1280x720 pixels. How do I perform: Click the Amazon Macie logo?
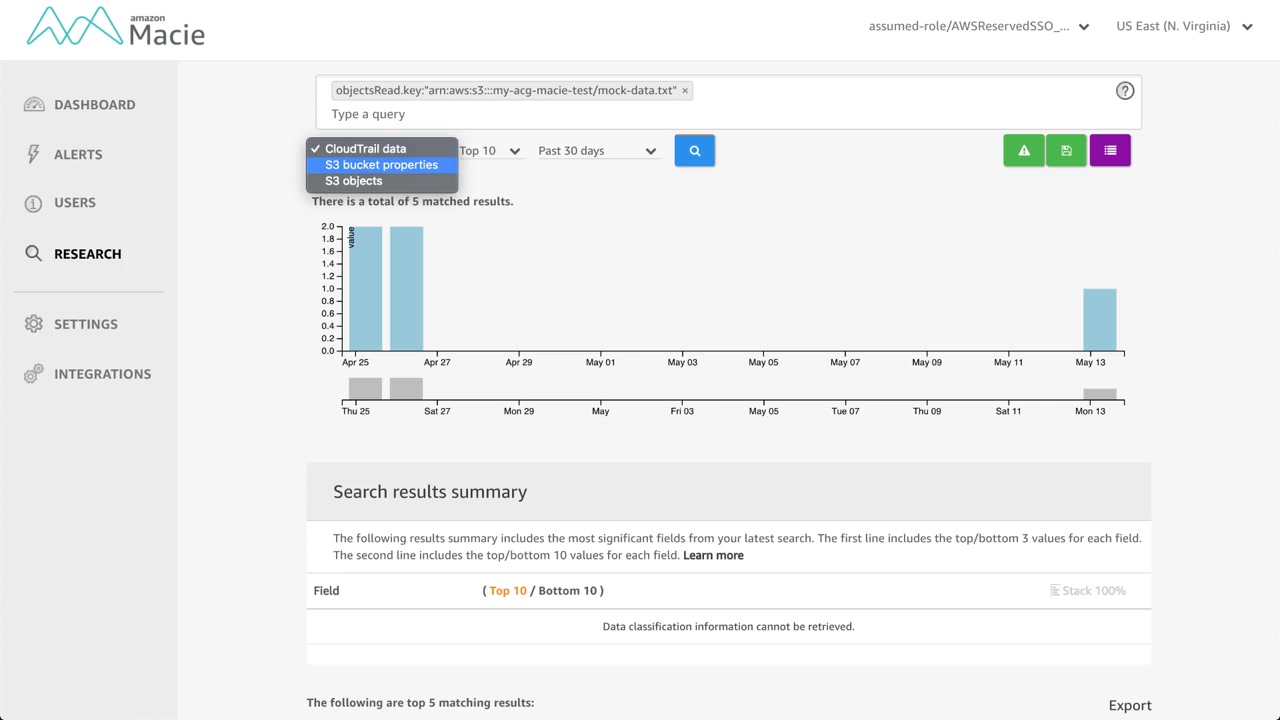pyautogui.click(x=116, y=28)
